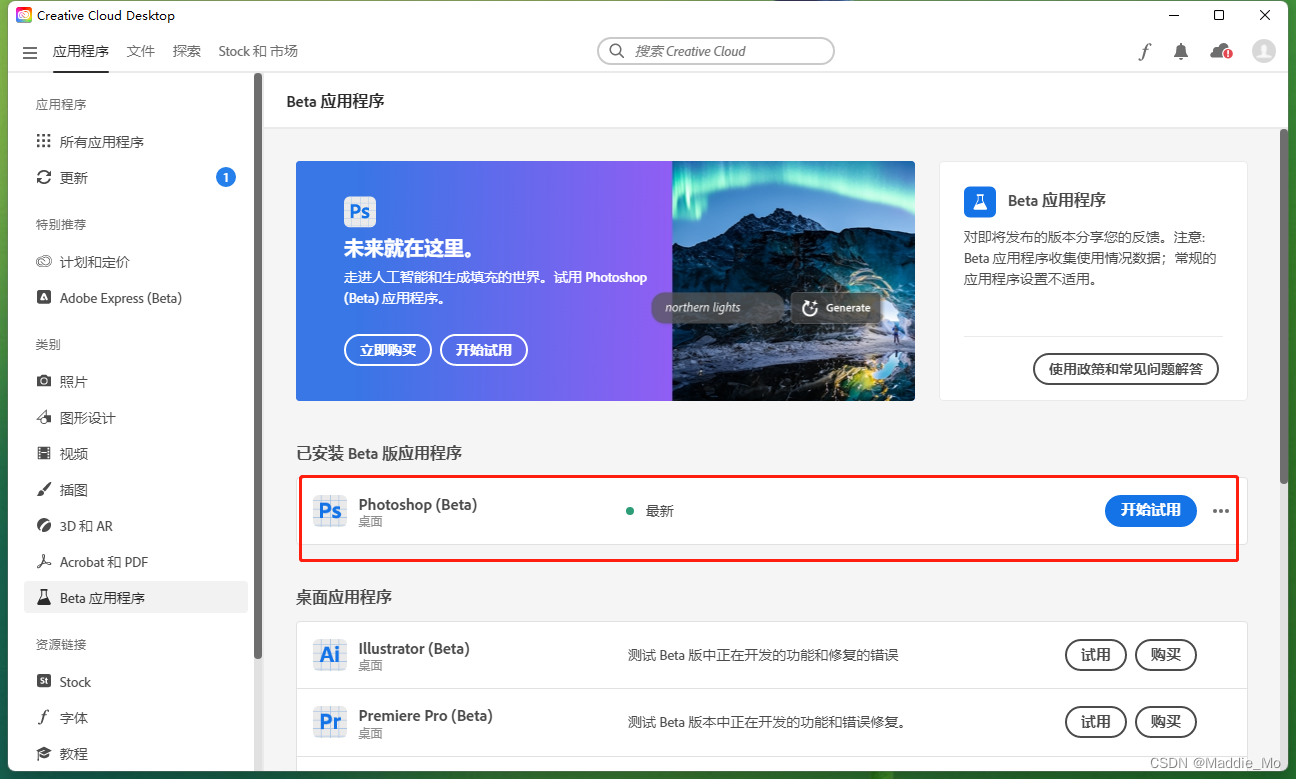
Task: Click the film icon beside 视频
Action: click(43, 454)
